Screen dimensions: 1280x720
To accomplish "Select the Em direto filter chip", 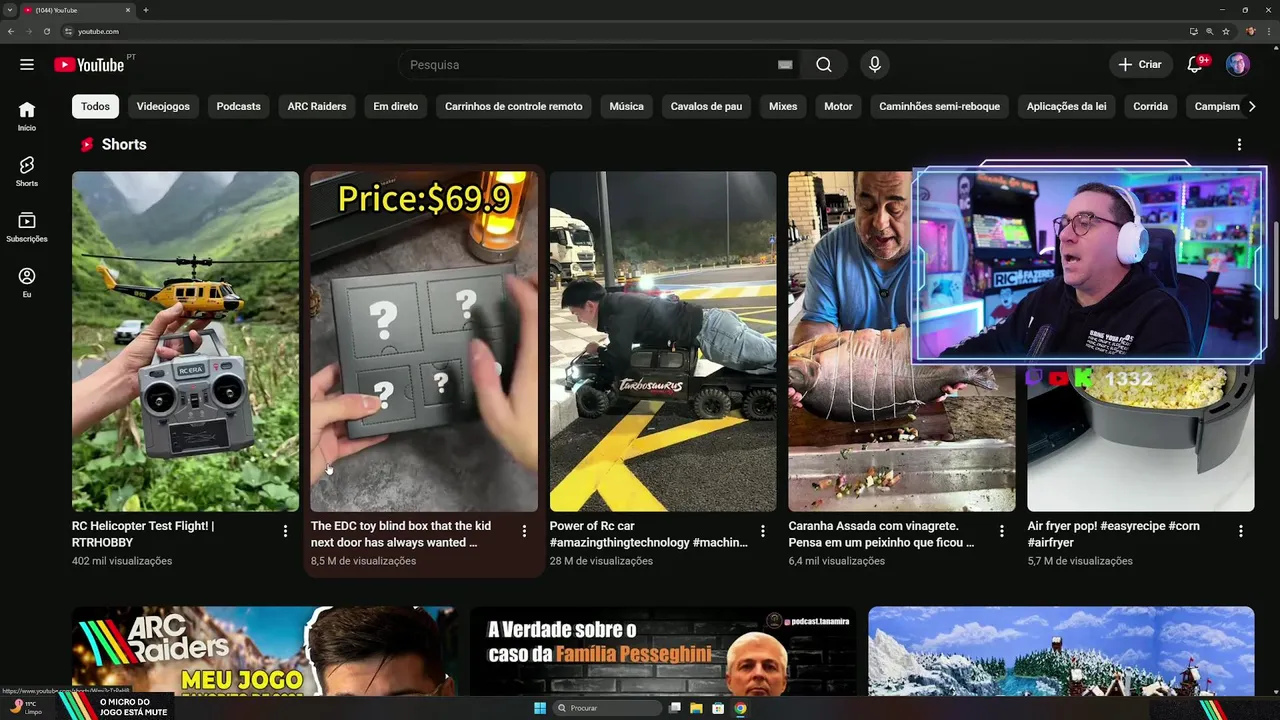I will (396, 106).
